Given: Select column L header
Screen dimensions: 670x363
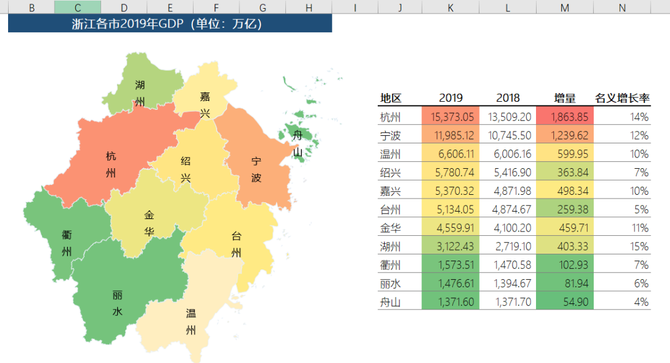Looking at the screenshot, I should pos(508,7).
